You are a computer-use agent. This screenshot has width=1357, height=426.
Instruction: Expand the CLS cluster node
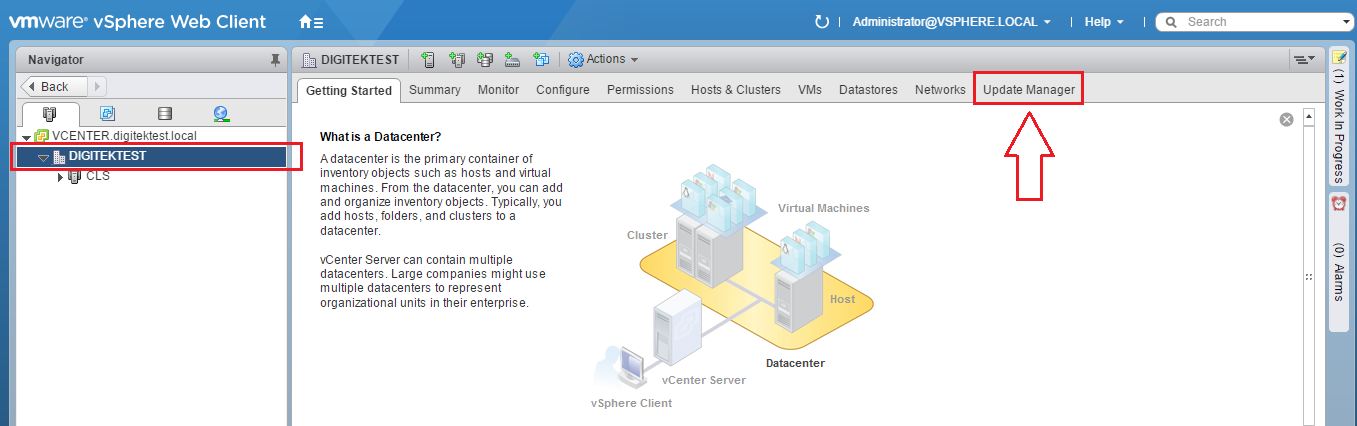[60, 177]
